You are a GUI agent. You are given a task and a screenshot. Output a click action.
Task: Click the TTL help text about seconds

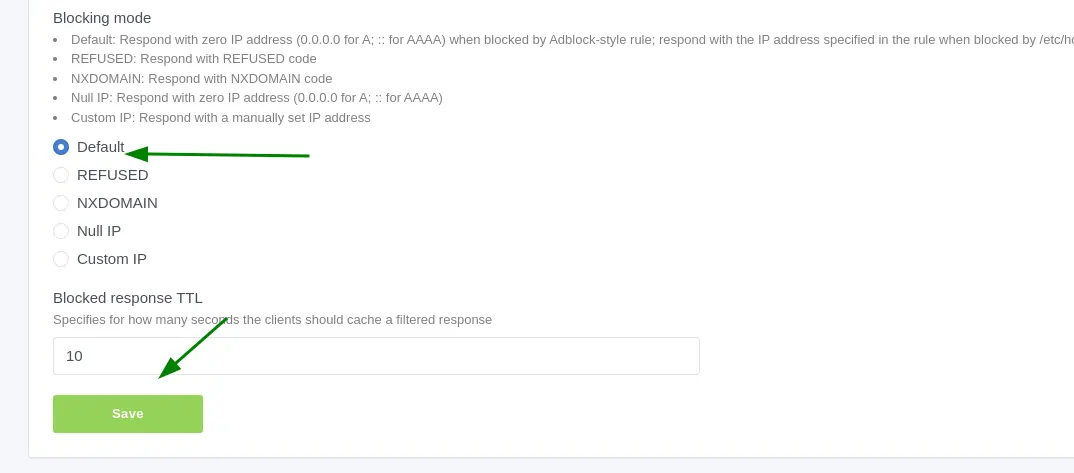pyautogui.click(x=272, y=320)
